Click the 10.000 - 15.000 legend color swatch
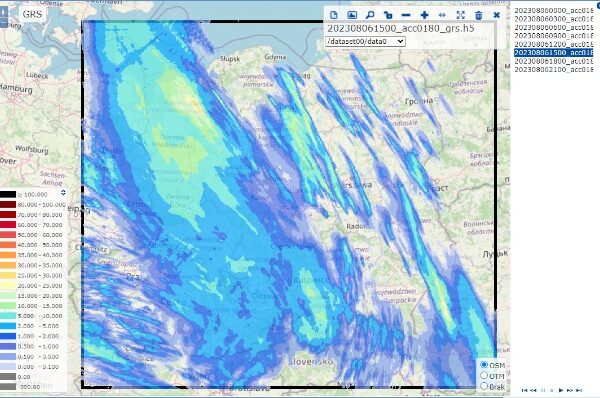The image size is (600, 398). 8,306
